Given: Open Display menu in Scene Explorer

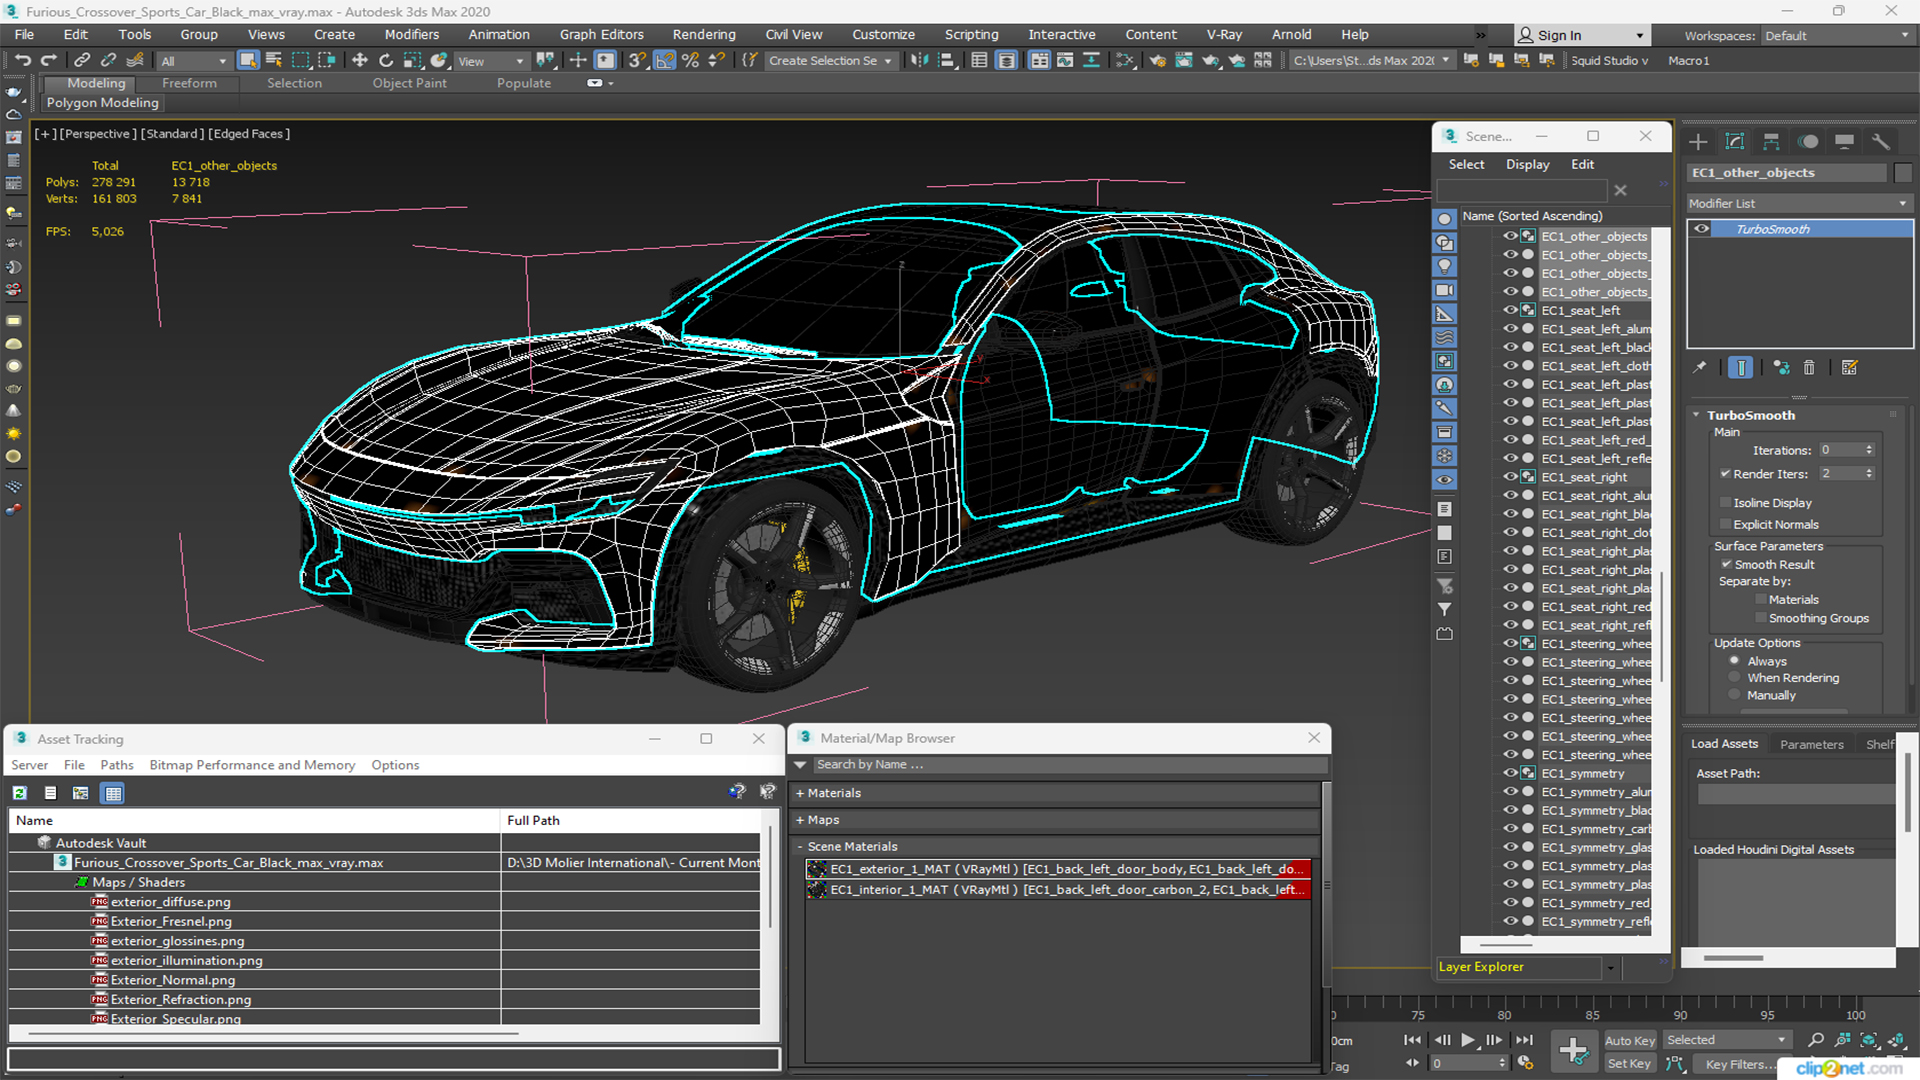Looking at the screenshot, I should coord(1527,164).
